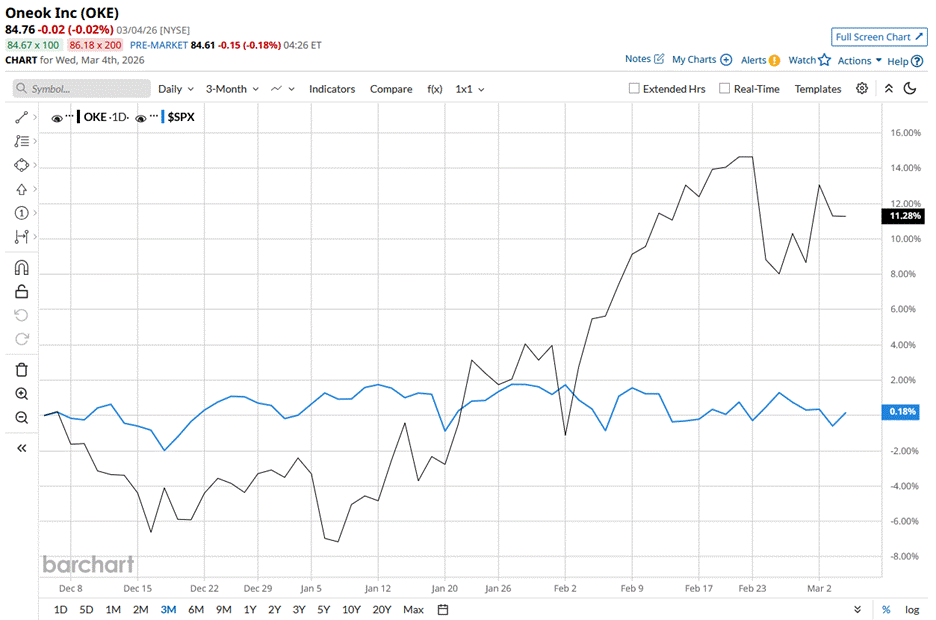The height and width of the screenshot is (620, 936).
Task: Hide the OKE series with eye icon
Action: [x=56, y=118]
